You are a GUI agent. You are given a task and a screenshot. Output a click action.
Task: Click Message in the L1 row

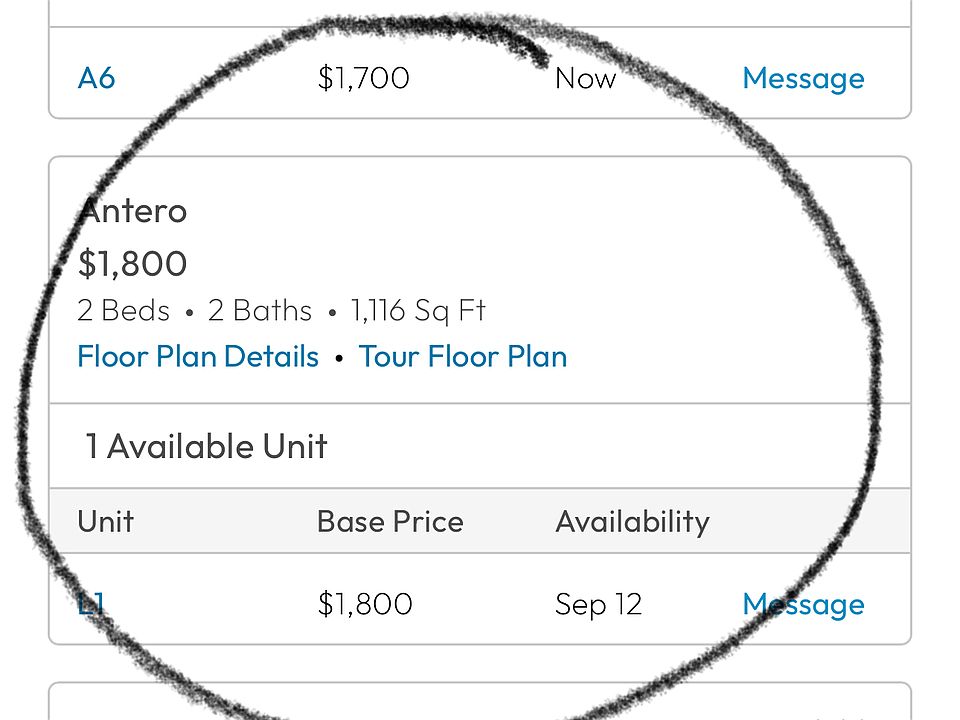[x=803, y=604]
